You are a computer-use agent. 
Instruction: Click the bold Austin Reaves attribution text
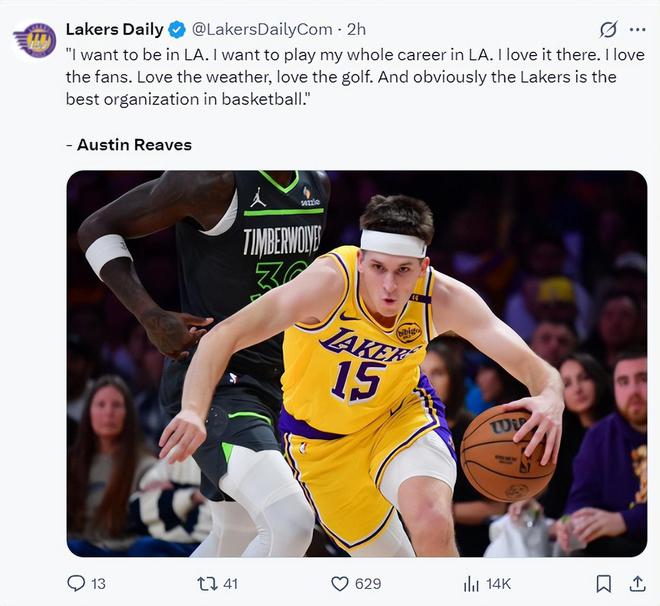coord(135,145)
